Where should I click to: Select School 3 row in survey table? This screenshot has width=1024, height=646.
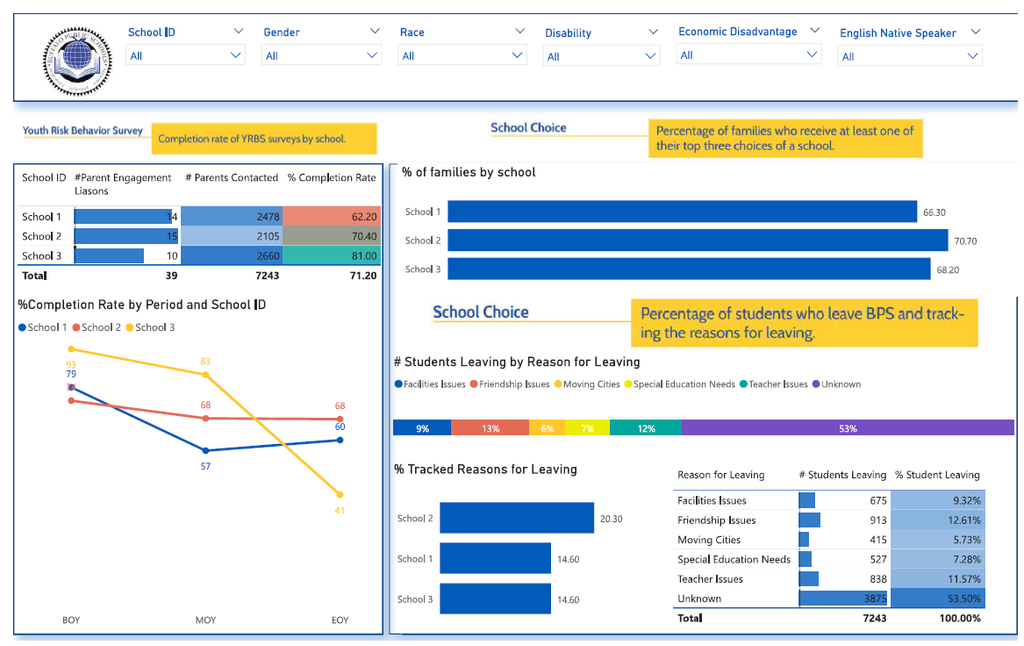[x=199, y=255]
